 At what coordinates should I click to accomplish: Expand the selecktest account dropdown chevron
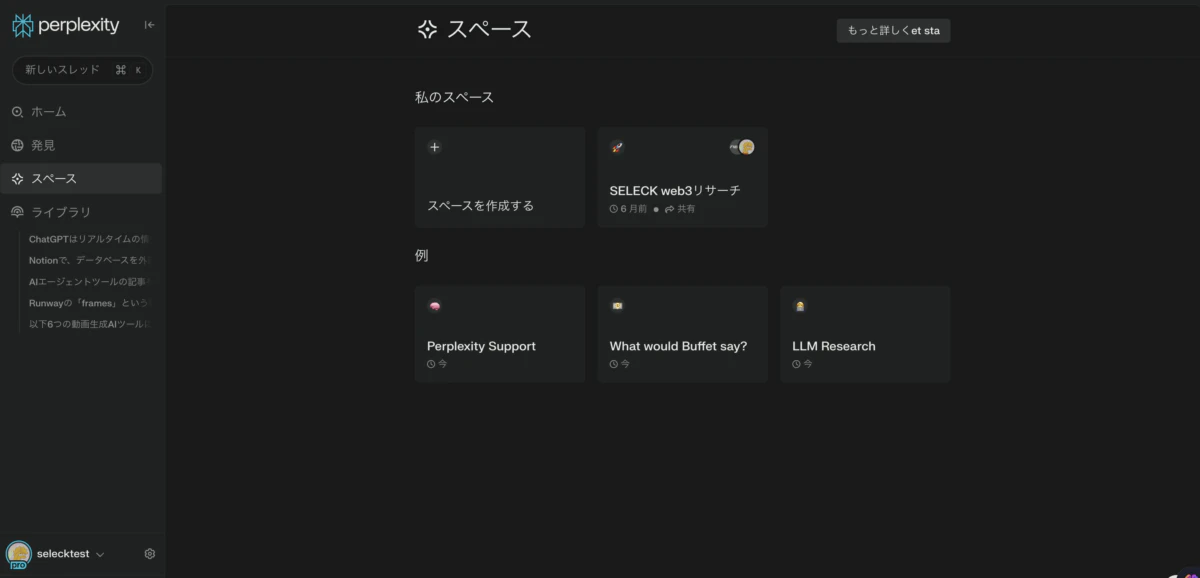pyautogui.click(x=100, y=554)
